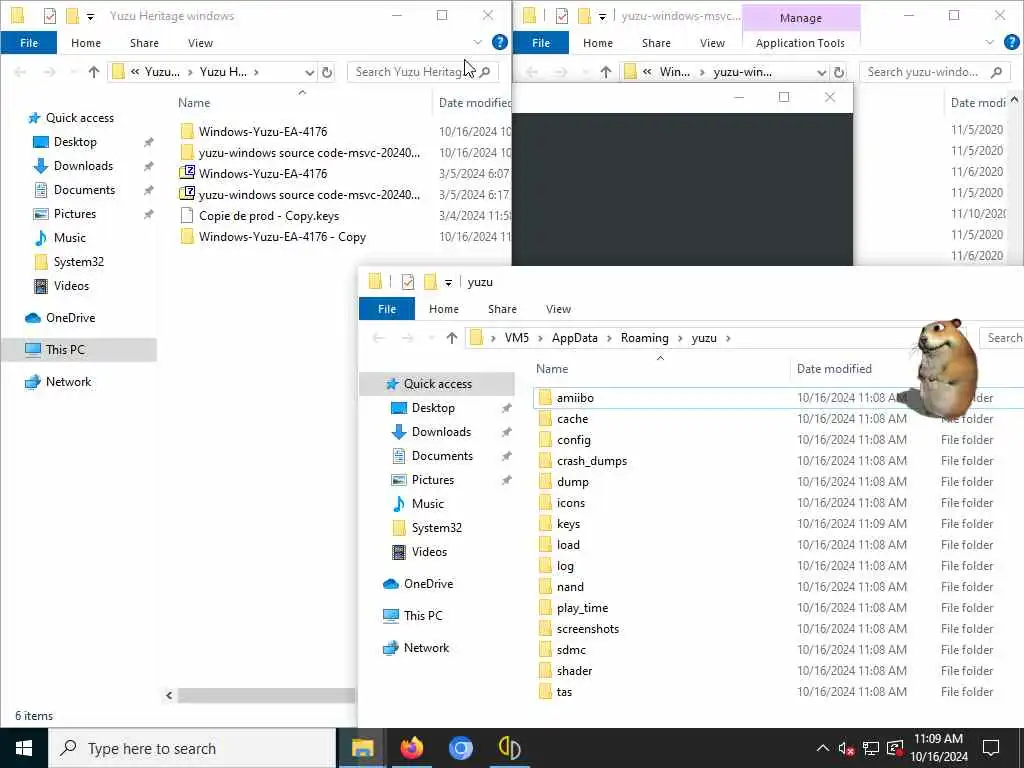Refresh the yuzu-windows-msvc folder
This screenshot has height=768, width=1024.
839,72
